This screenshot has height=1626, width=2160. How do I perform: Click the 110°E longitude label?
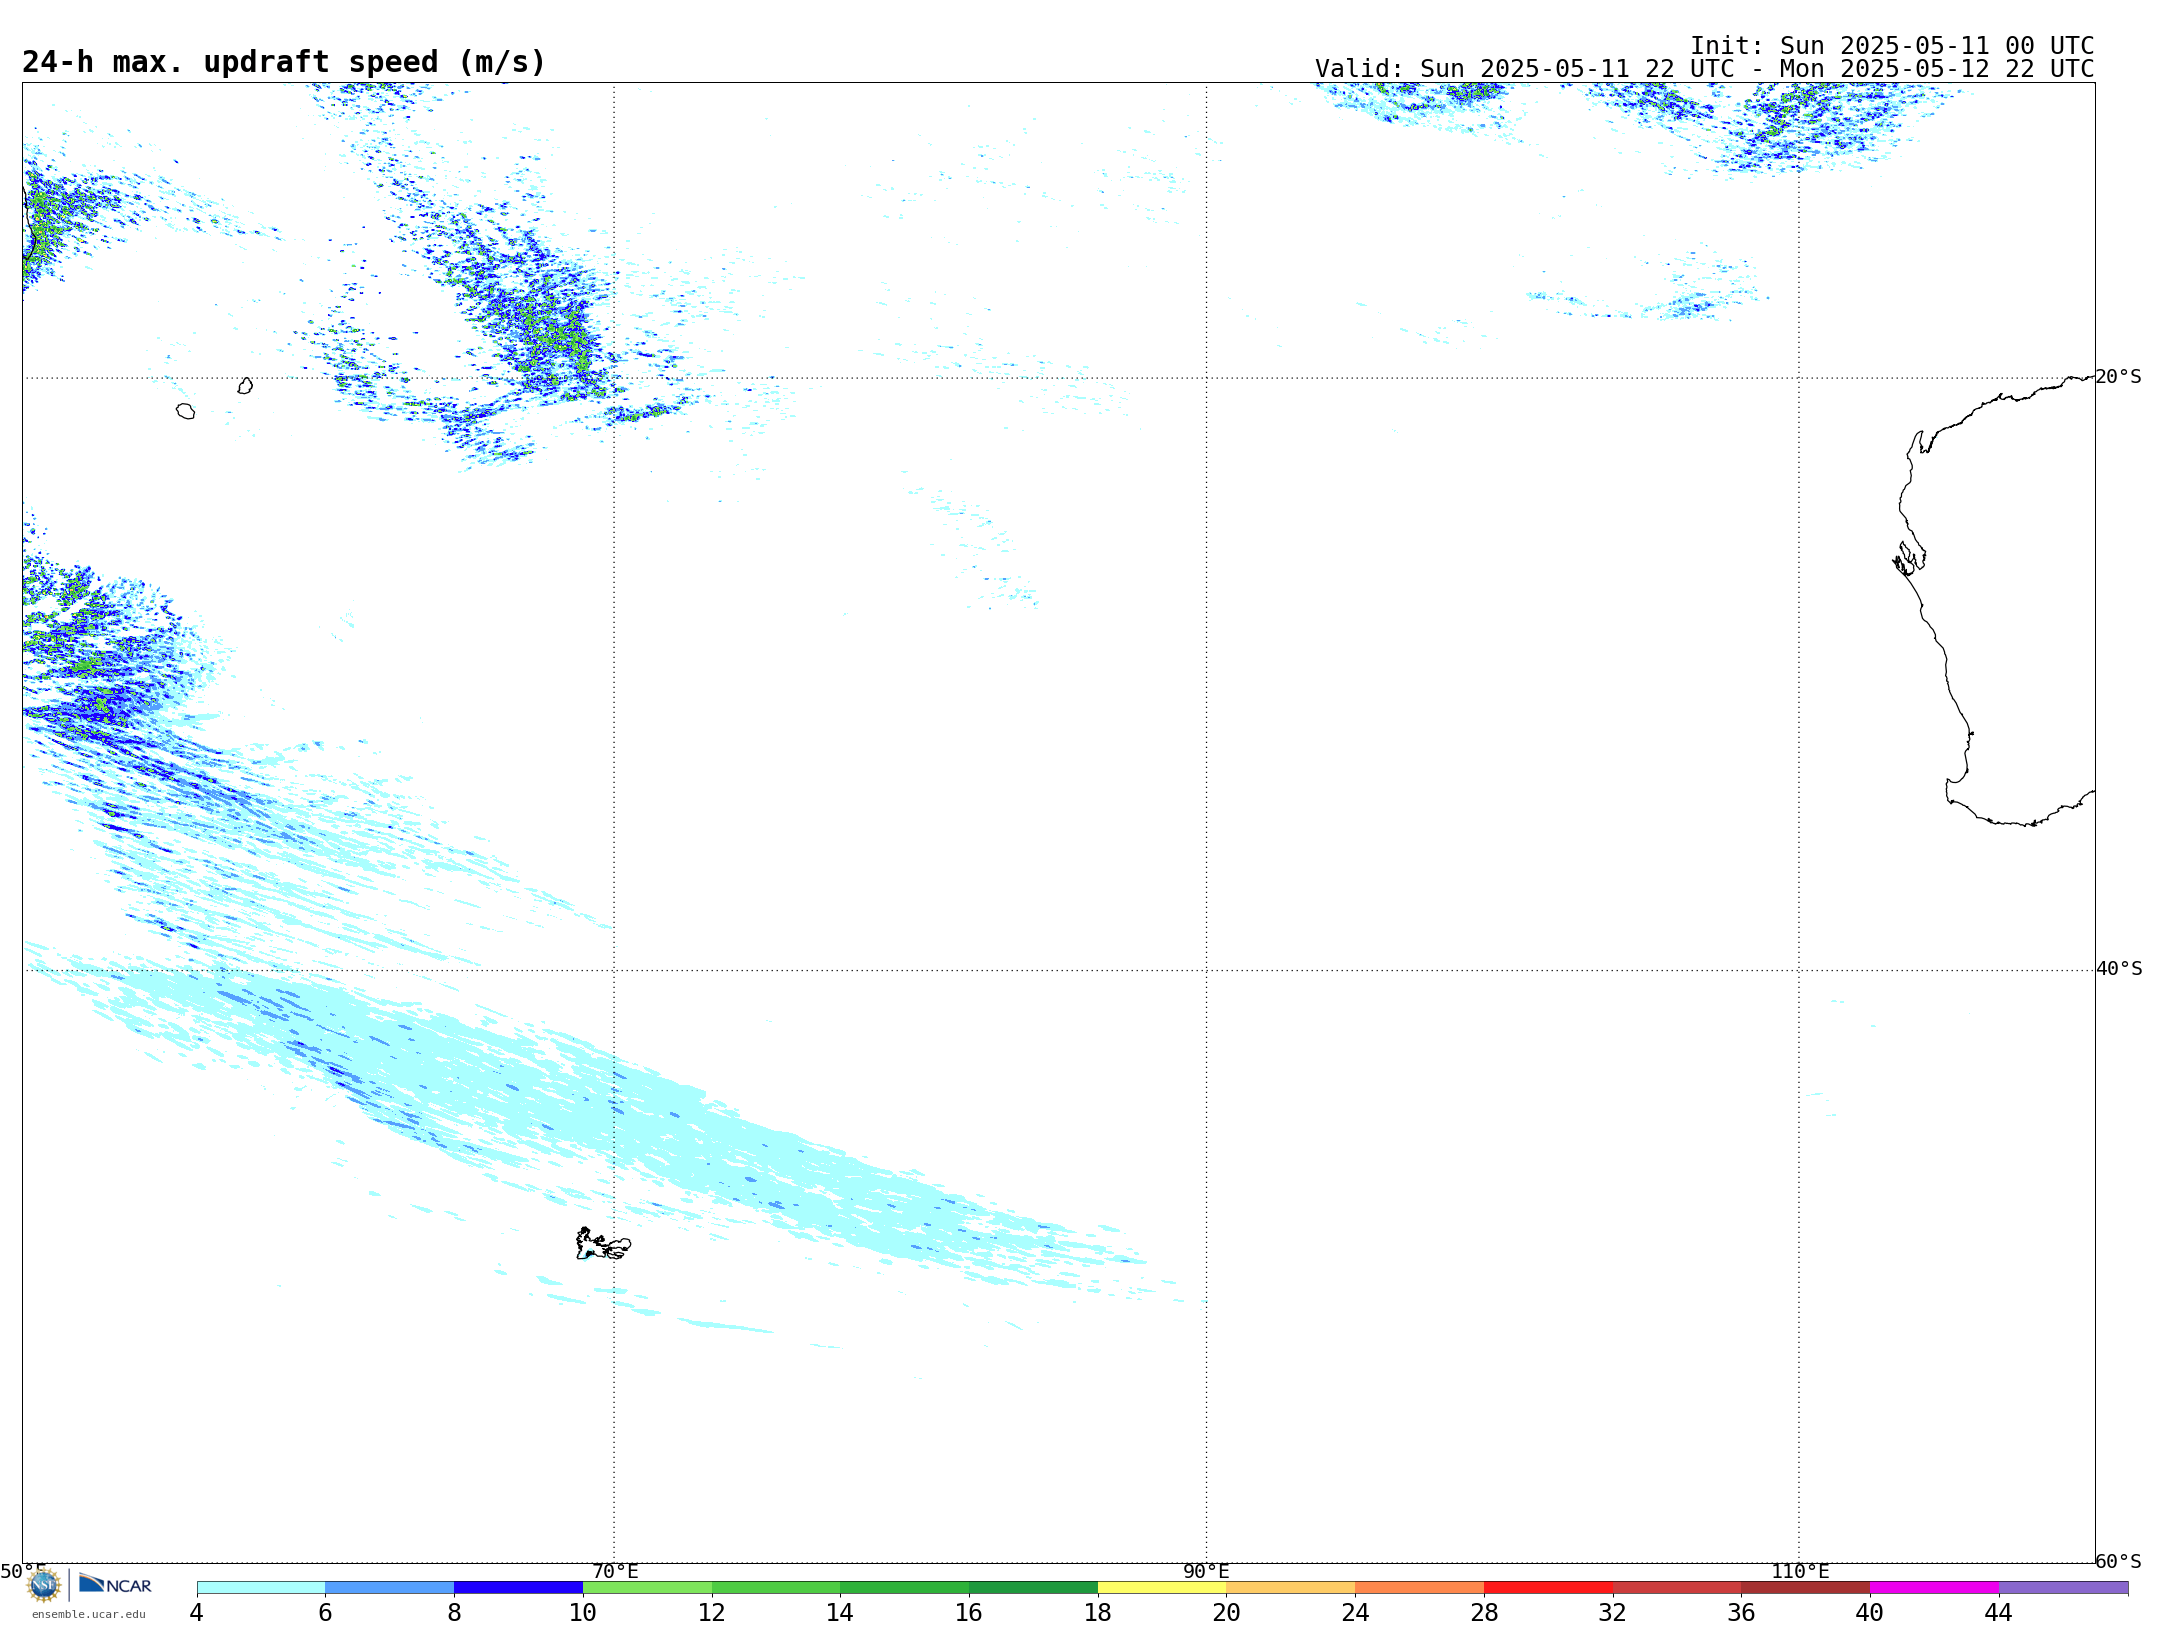1800,1572
